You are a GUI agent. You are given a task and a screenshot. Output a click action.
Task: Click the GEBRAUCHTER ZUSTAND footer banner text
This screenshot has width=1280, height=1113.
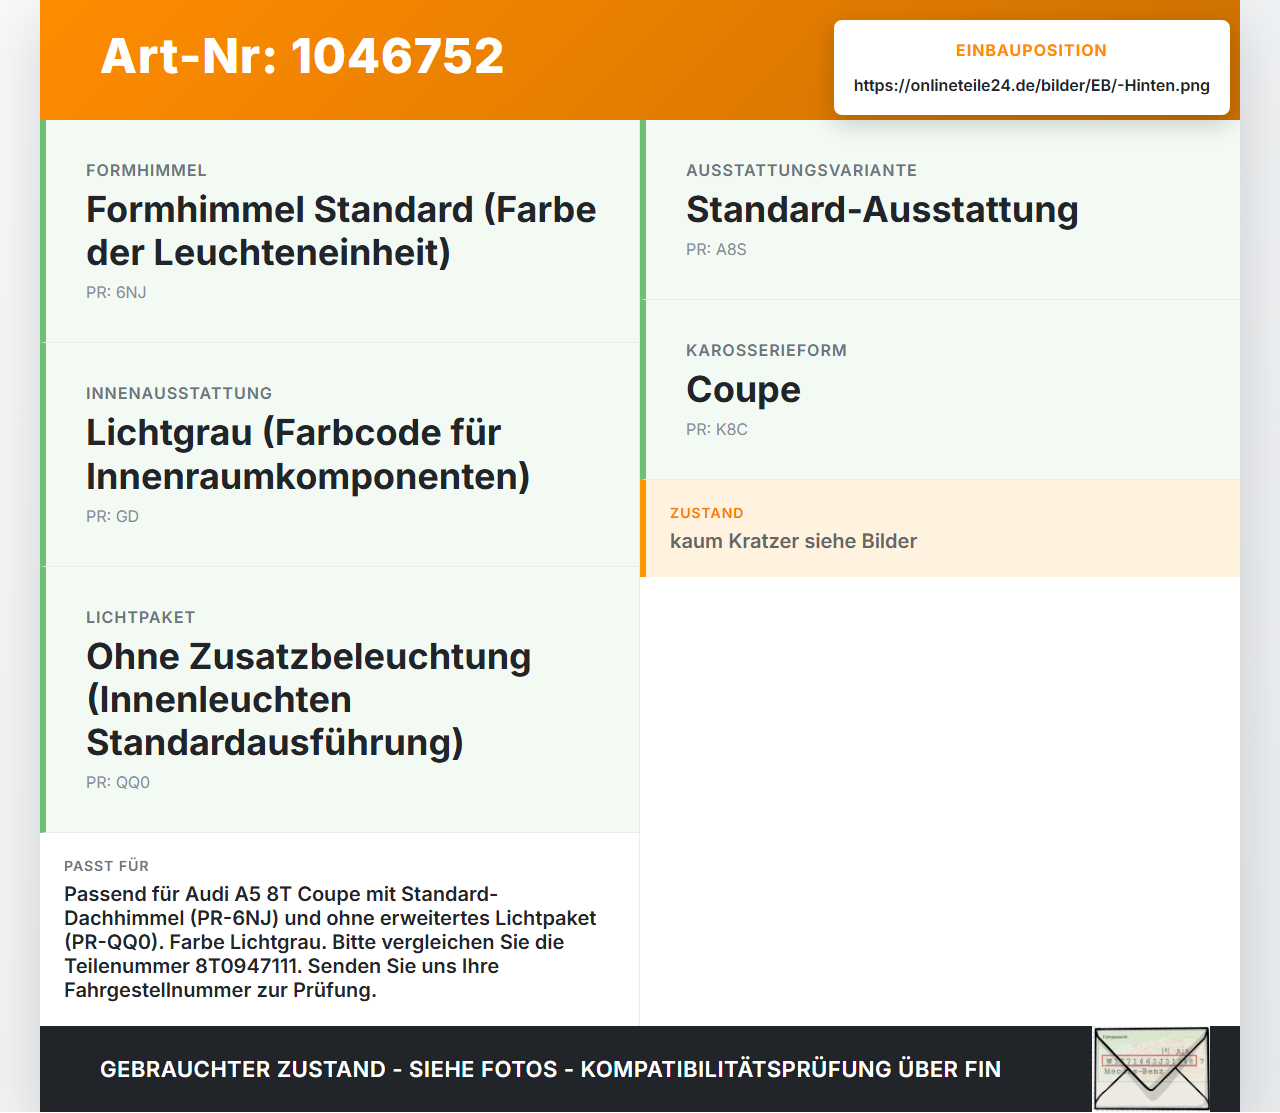click(x=550, y=1069)
